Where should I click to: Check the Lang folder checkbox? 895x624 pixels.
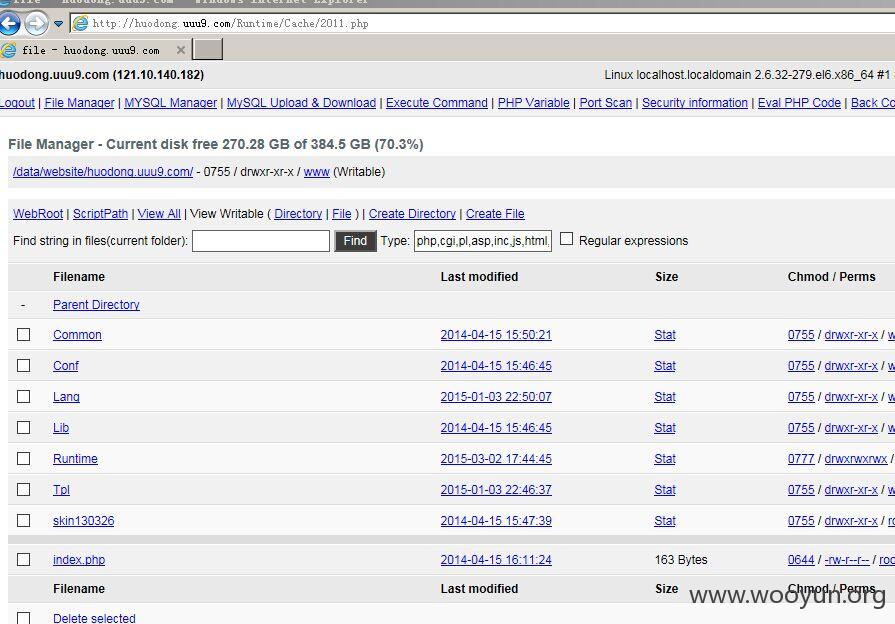(23, 396)
